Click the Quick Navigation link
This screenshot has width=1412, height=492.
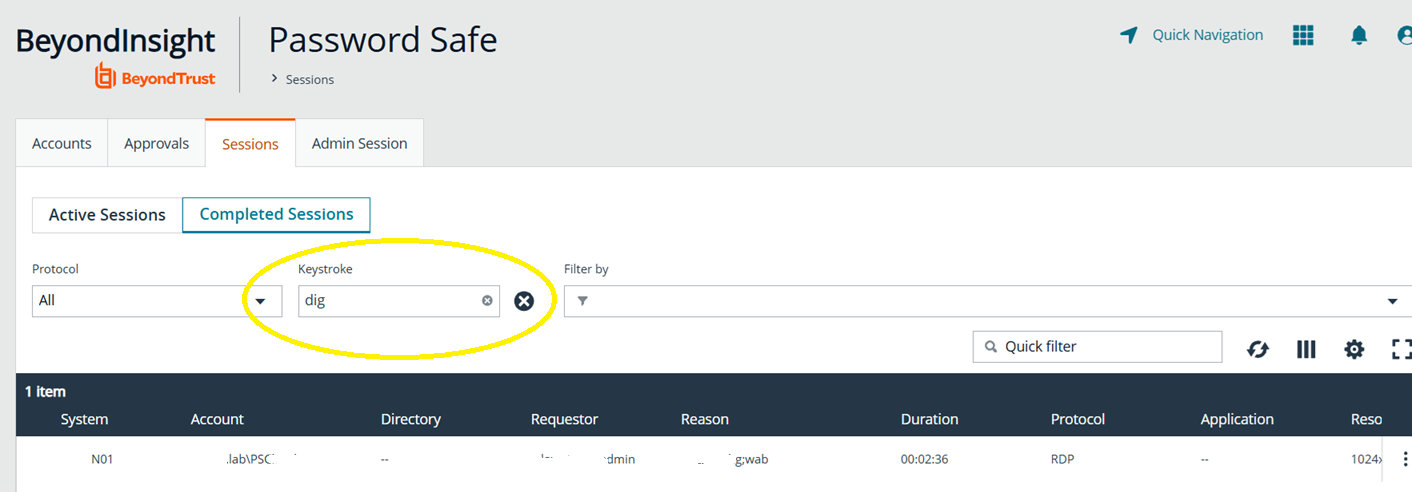tap(1208, 35)
